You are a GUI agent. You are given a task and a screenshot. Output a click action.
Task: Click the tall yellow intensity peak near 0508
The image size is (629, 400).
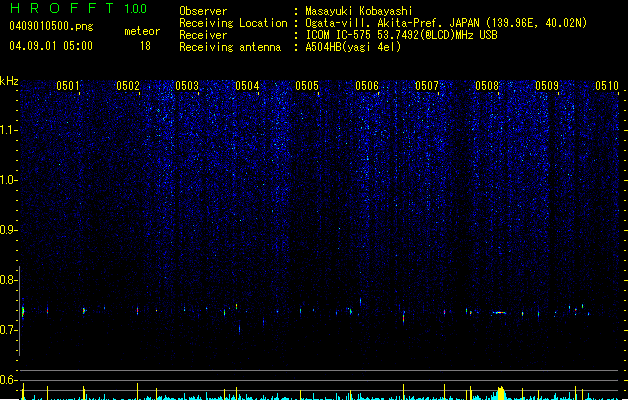click(500, 393)
